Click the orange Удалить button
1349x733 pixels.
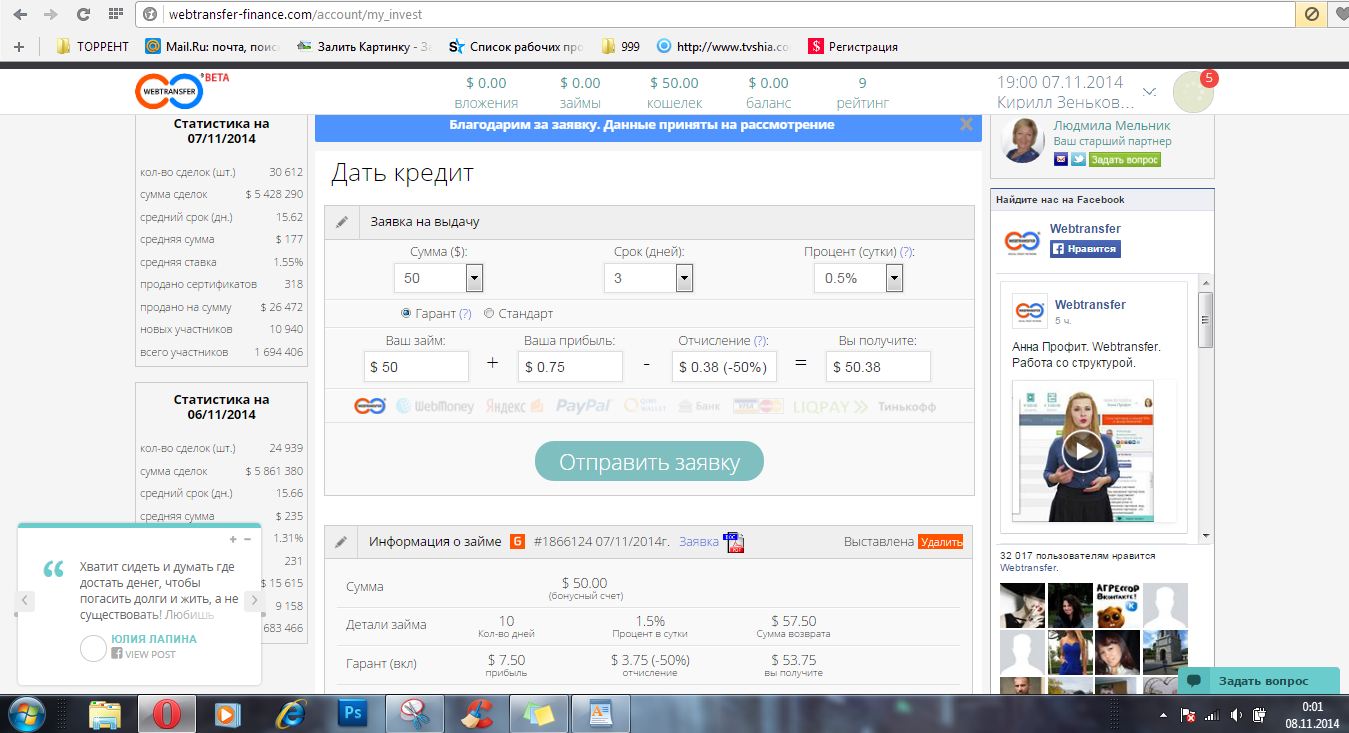tap(940, 542)
